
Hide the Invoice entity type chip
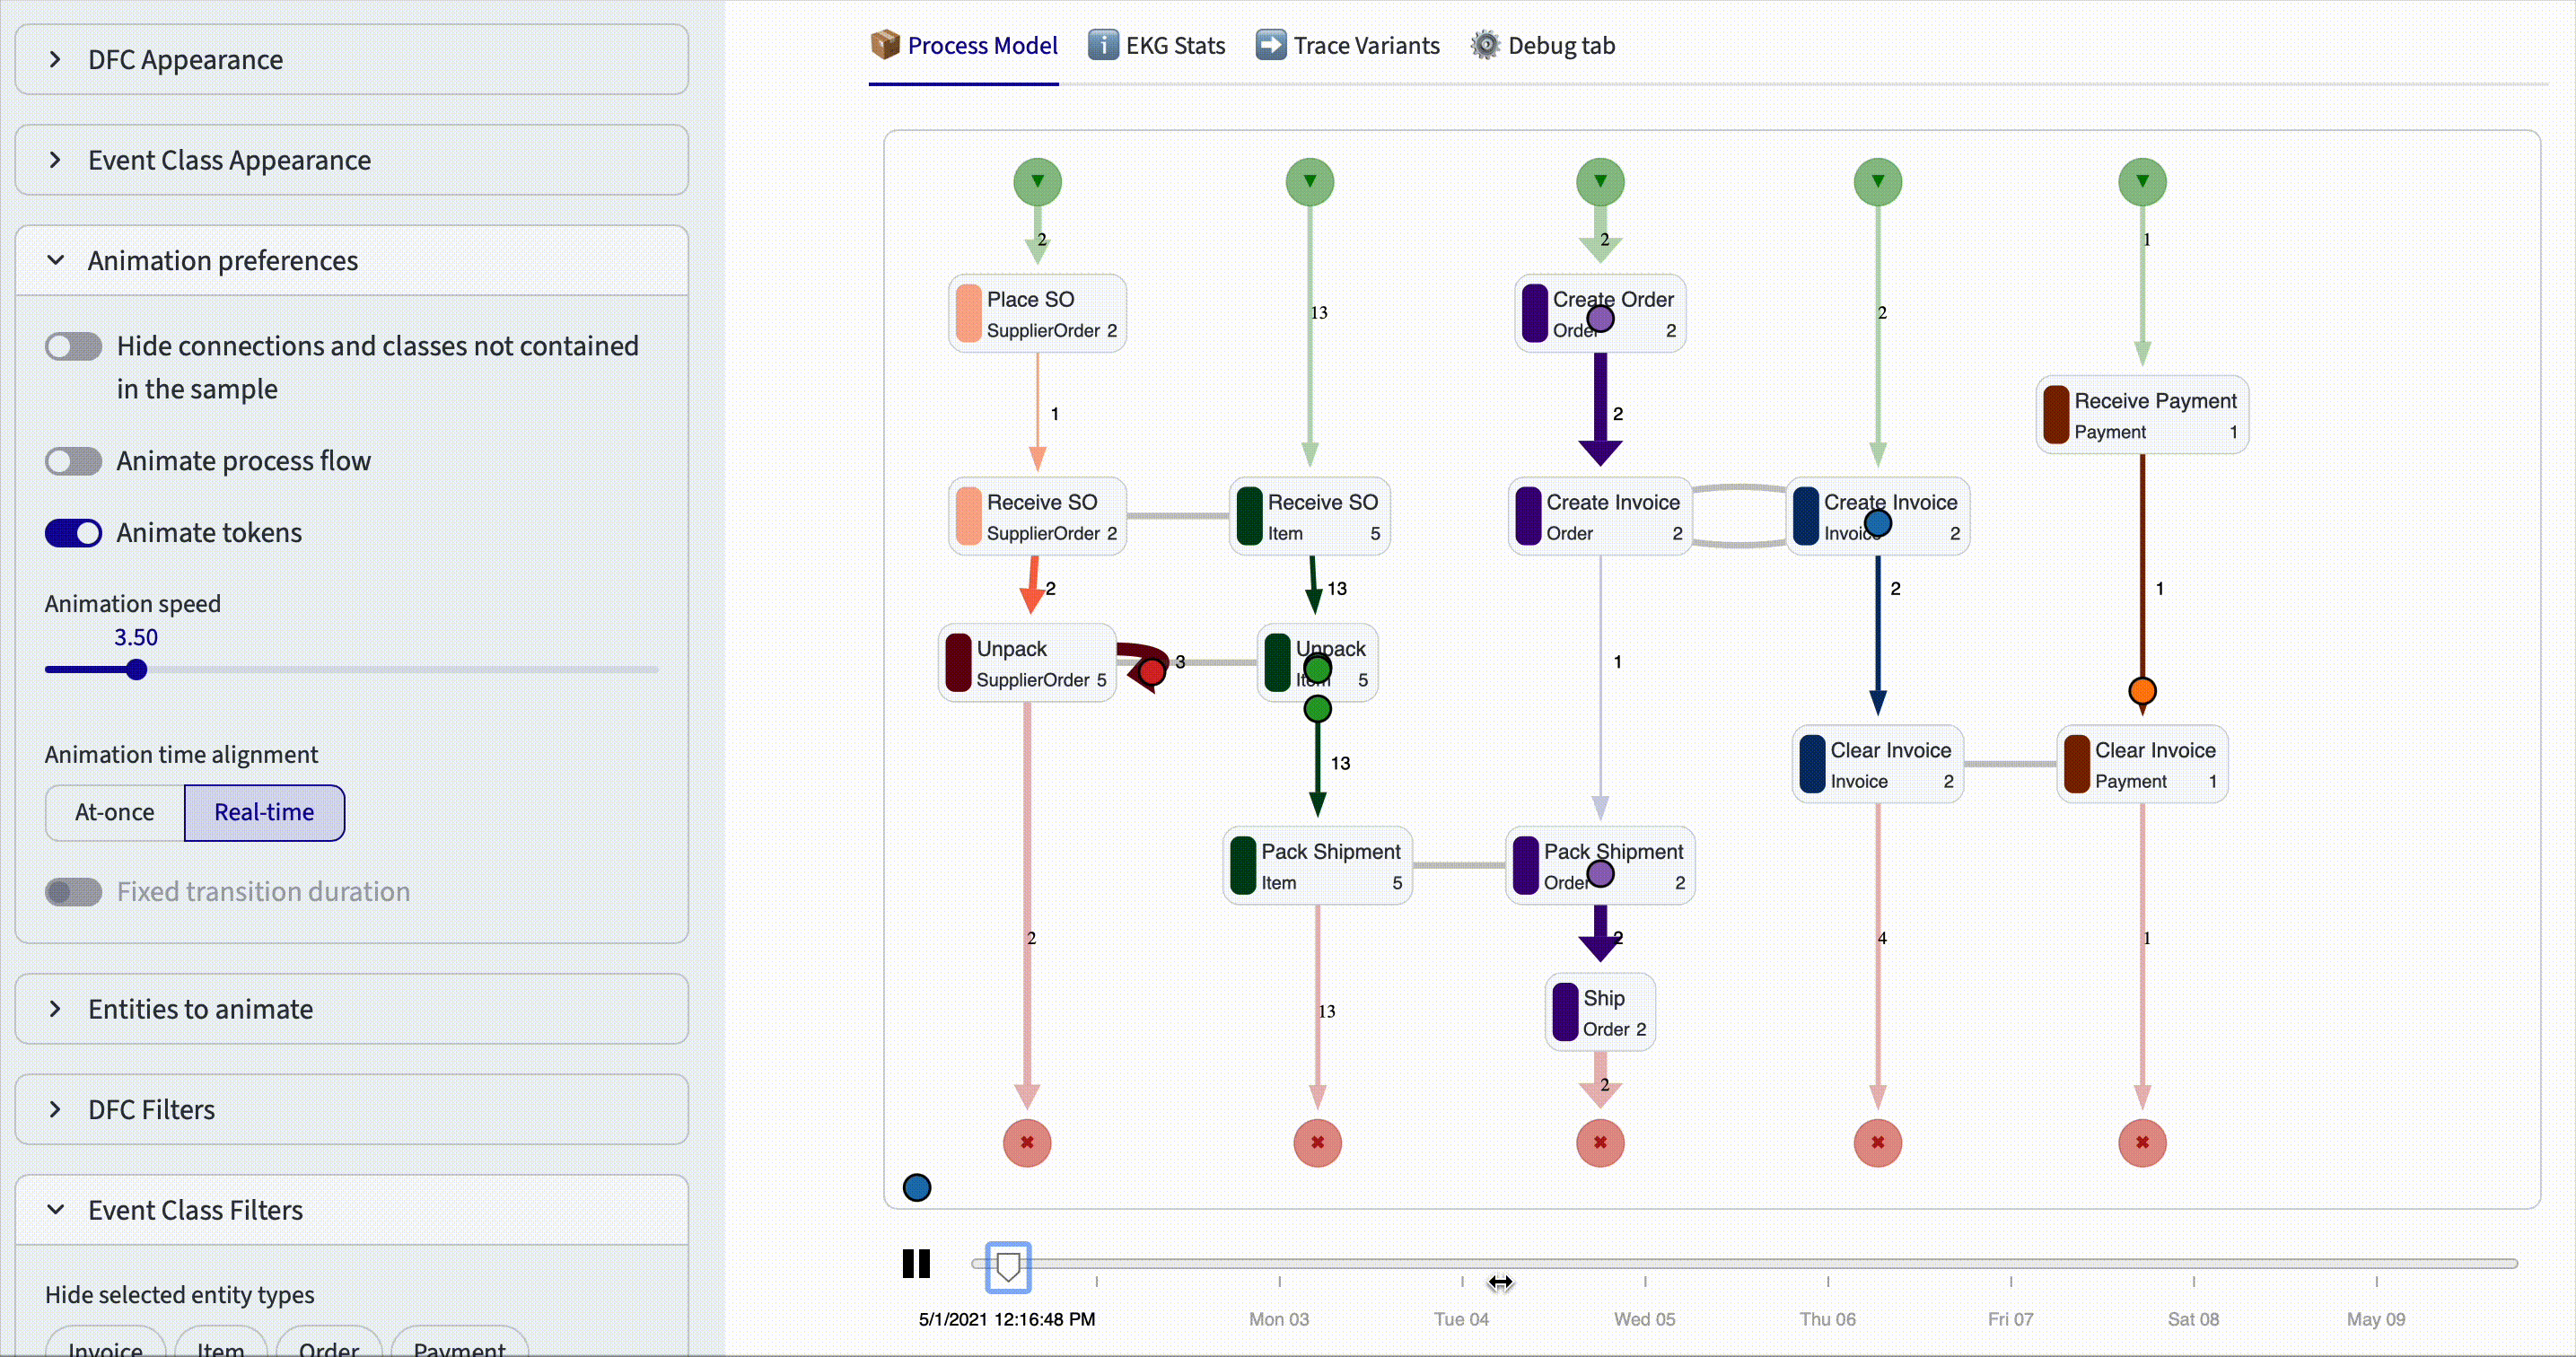[x=106, y=1347]
